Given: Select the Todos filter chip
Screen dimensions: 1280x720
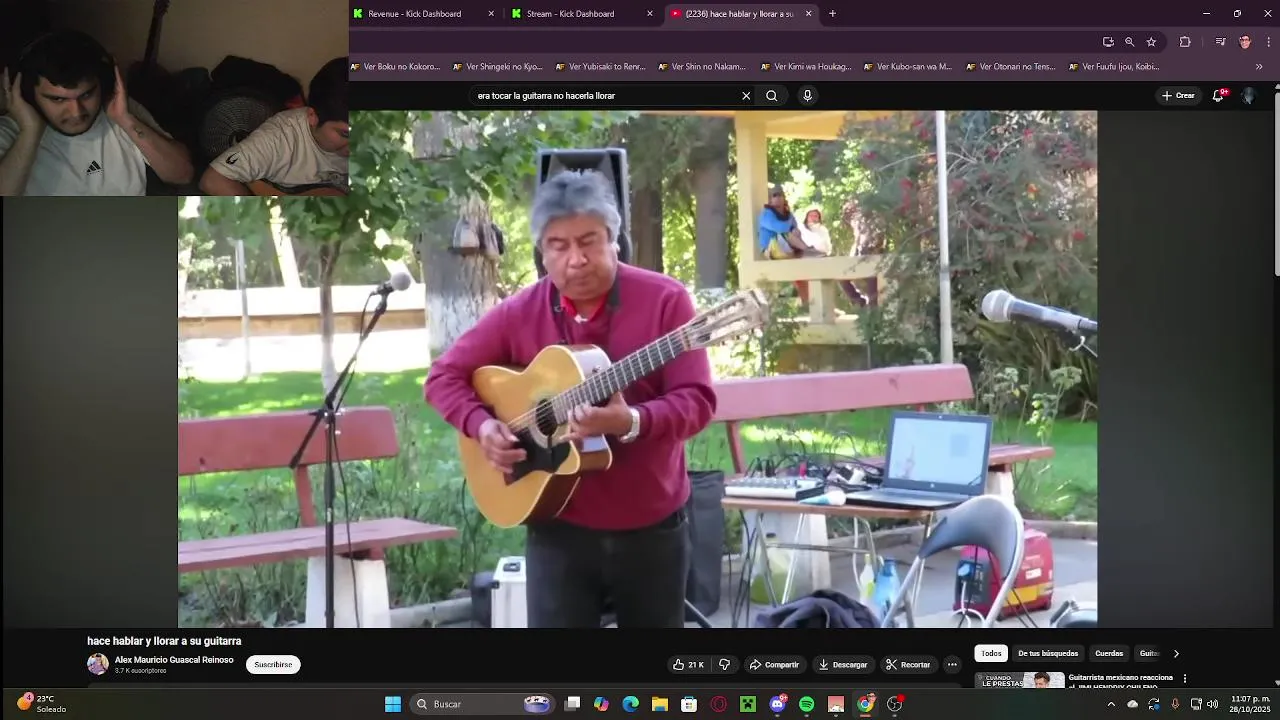Looking at the screenshot, I should pyautogui.click(x=991, y=653).
